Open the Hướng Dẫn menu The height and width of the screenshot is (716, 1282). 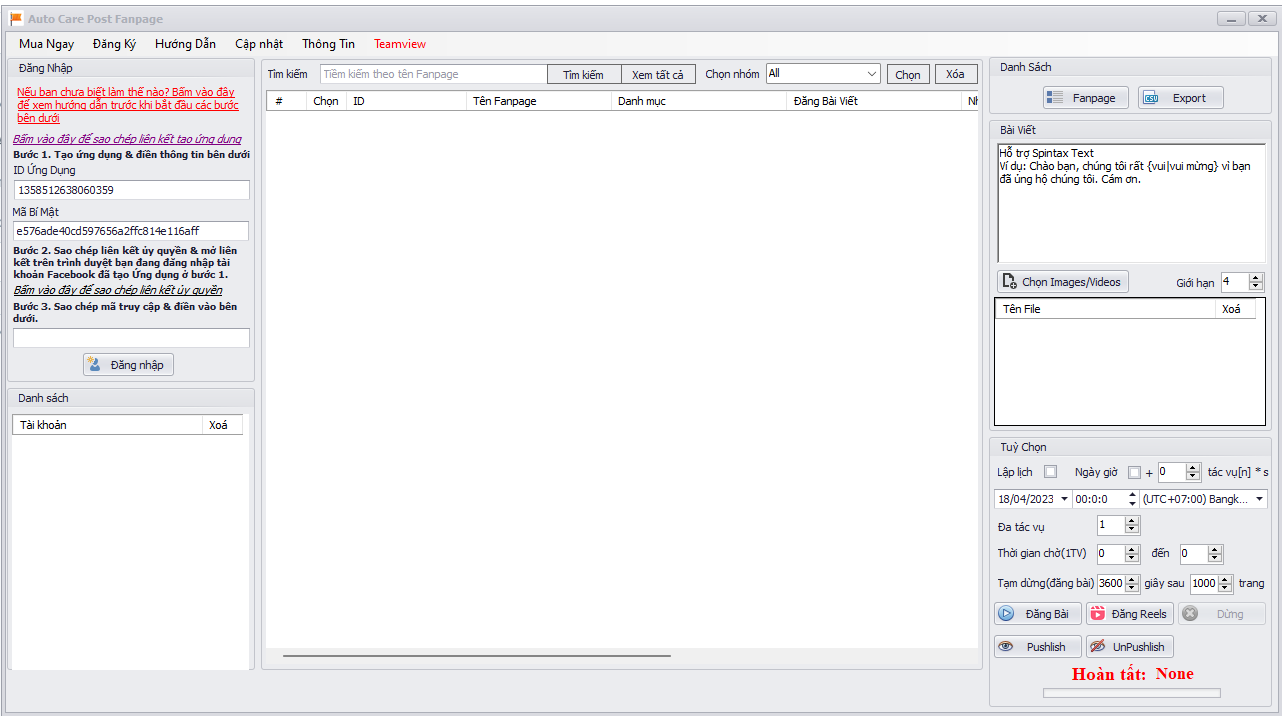coord(185,44)
